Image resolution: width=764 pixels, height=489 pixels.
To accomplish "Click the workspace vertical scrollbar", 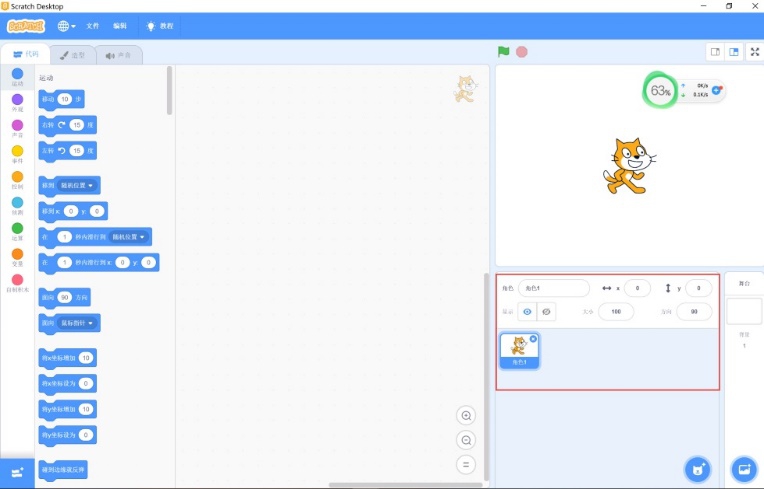I will 486,377.
